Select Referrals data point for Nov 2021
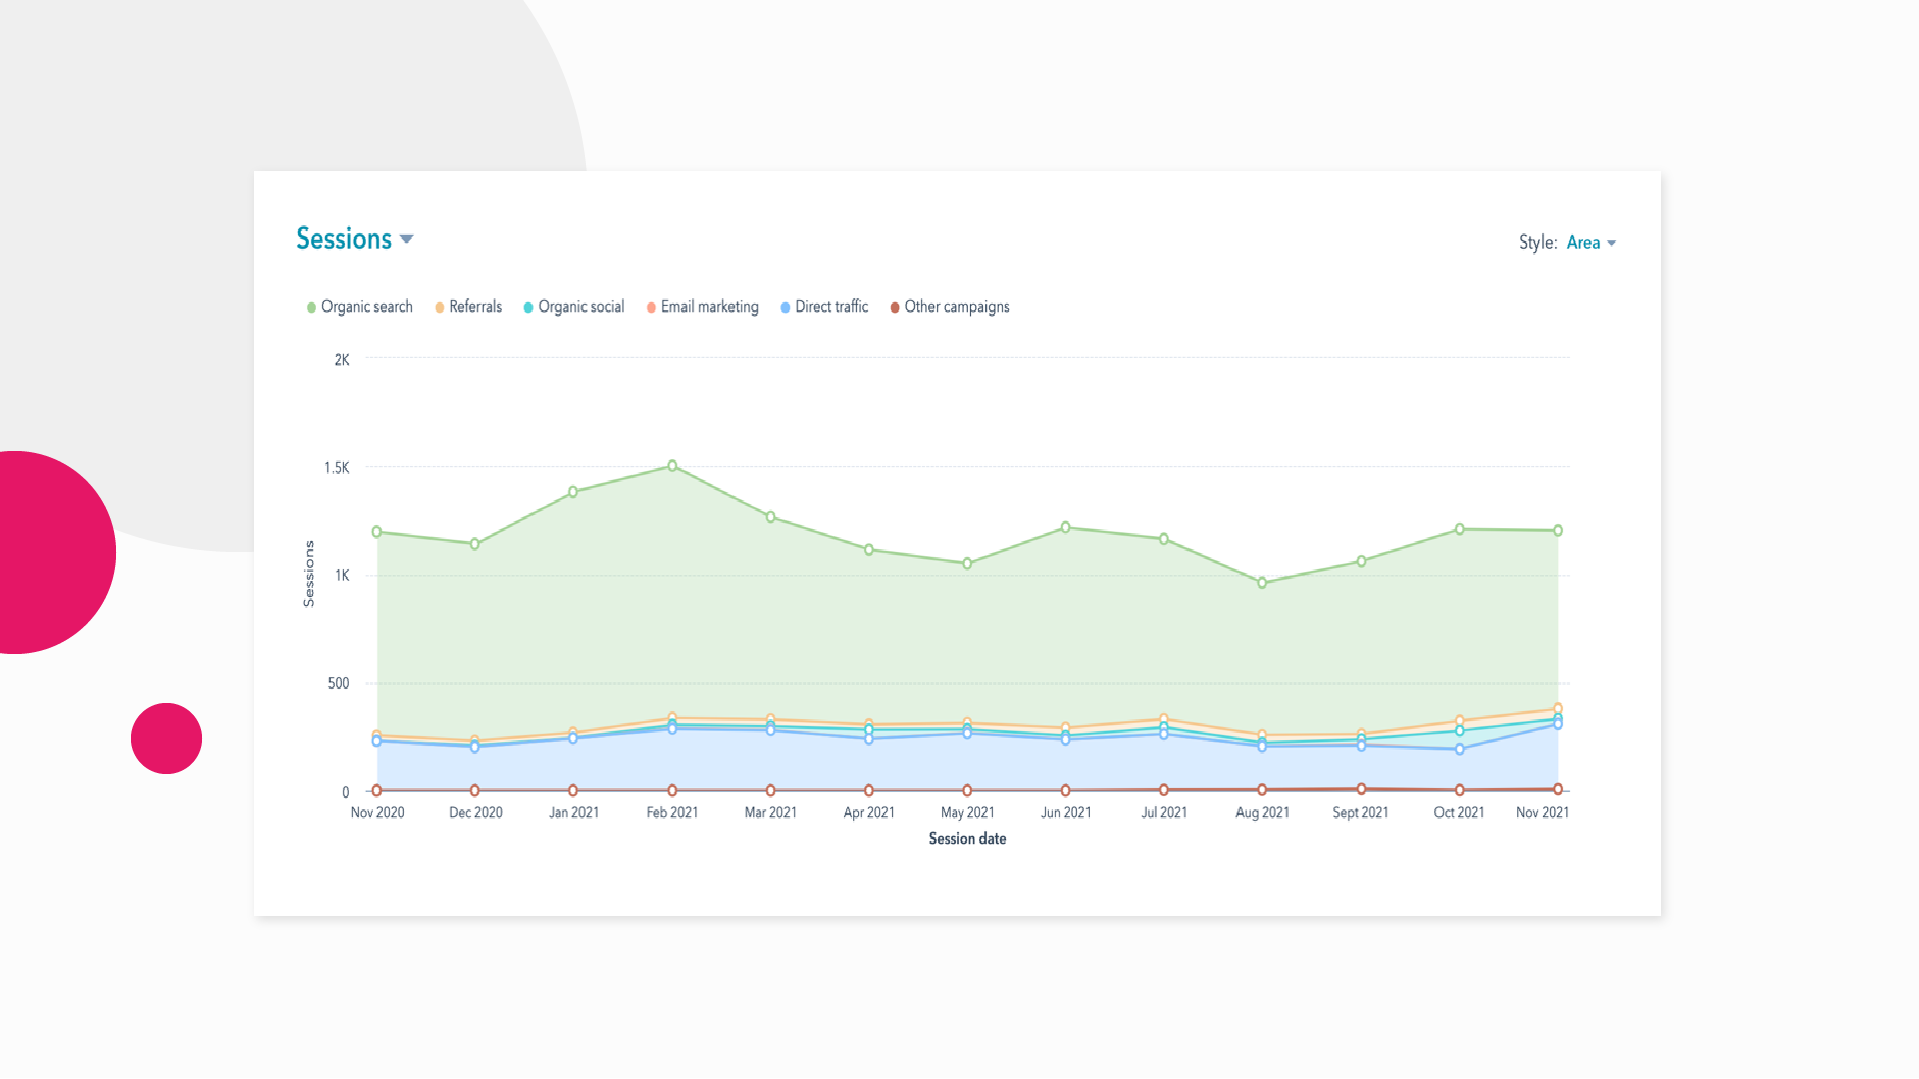The image size is (1919, 1079). 1558,708
